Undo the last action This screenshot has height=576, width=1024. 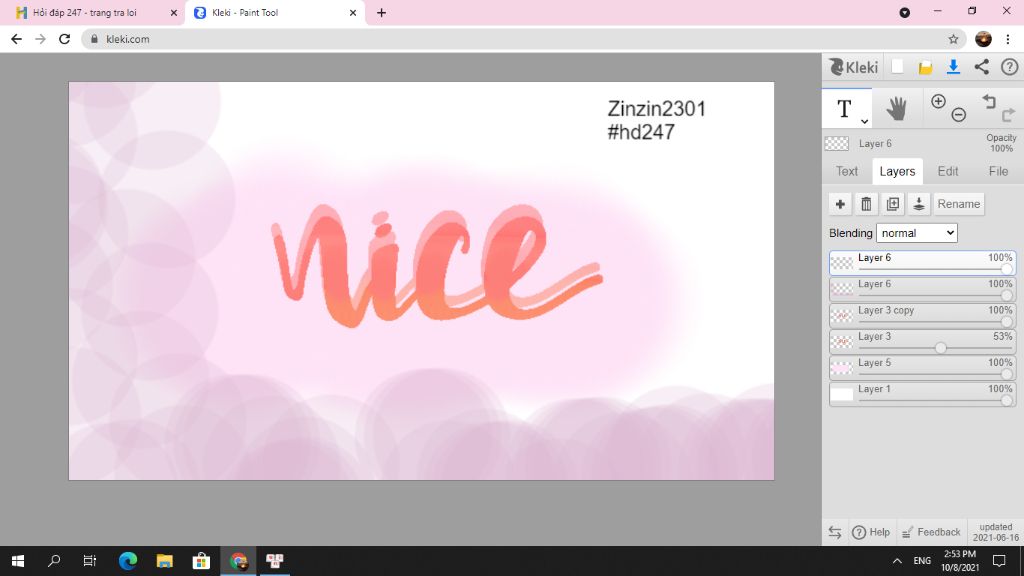989,101
